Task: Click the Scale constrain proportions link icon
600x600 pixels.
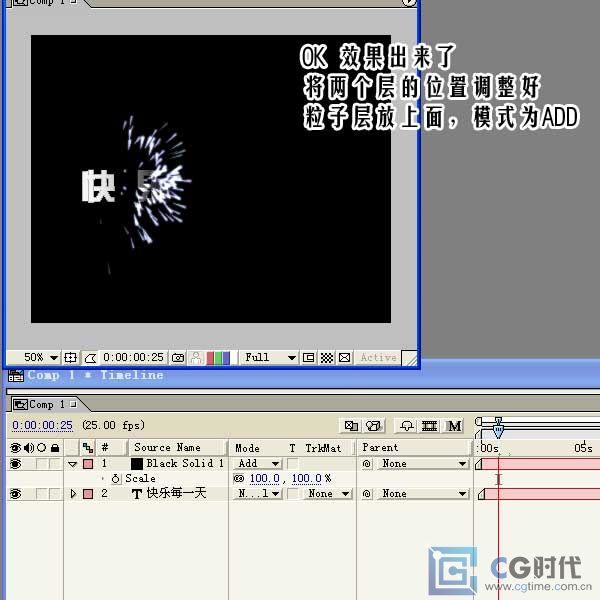Action: tap(238, 479)
